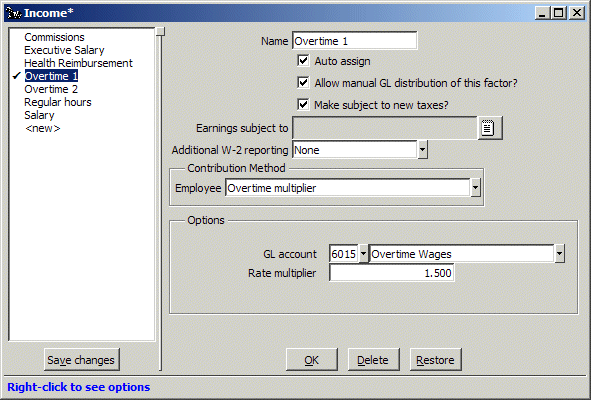591x400 pixels.
Task: Select Commissions in the income list
Action: pos(54,37)
